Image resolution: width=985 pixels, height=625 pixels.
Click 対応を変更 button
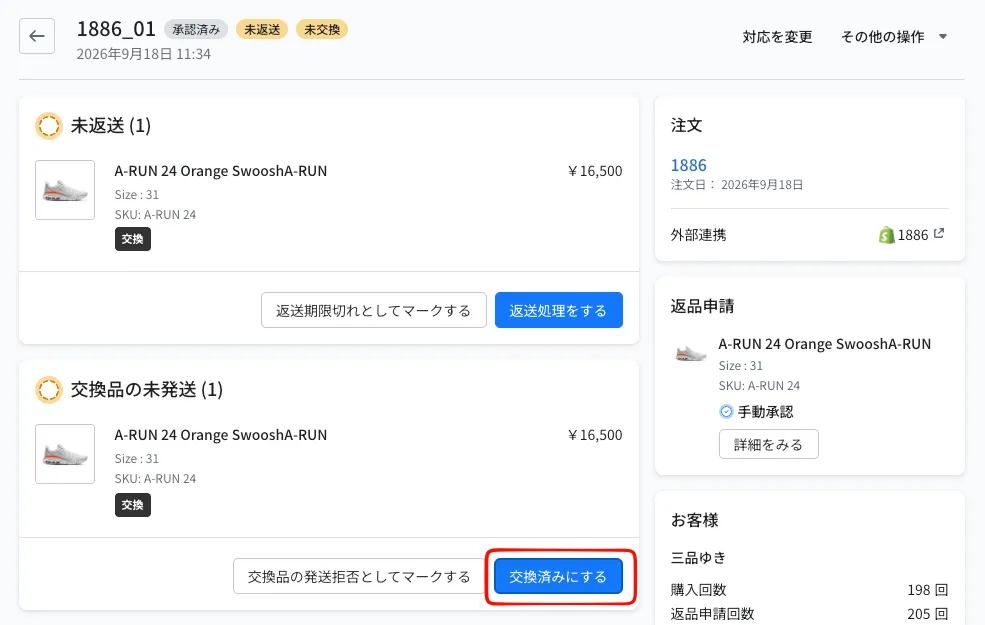[x=777, y=37]
